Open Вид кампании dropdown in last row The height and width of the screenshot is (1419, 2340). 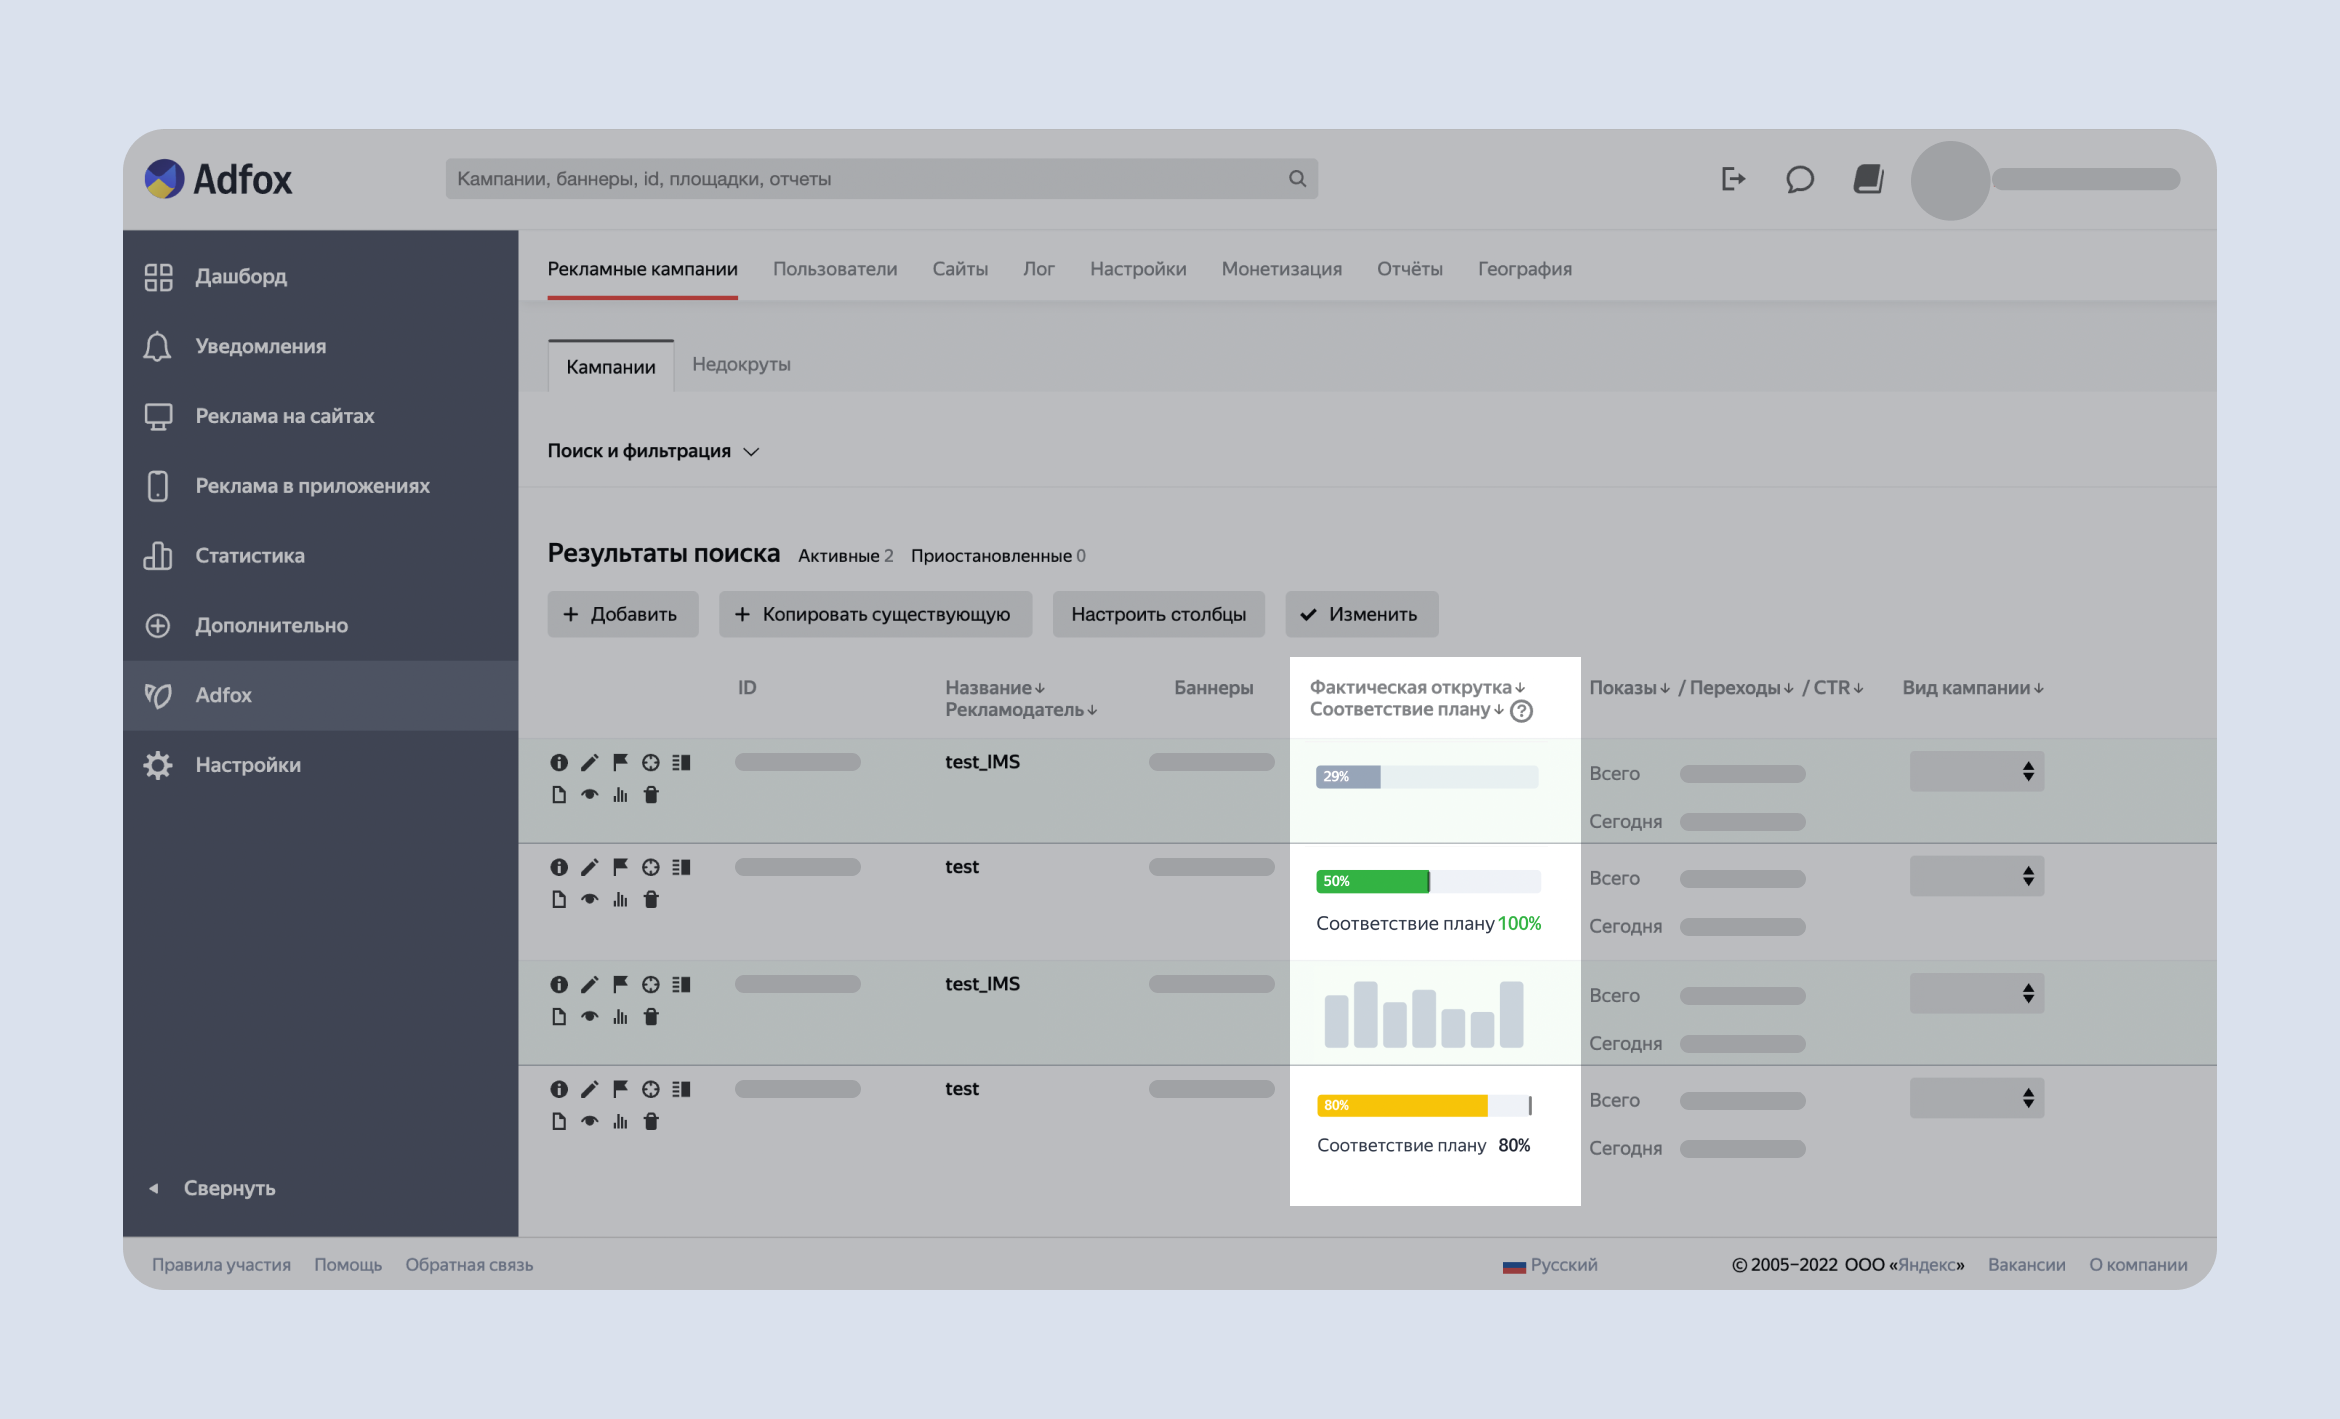pos(1976,1098)
